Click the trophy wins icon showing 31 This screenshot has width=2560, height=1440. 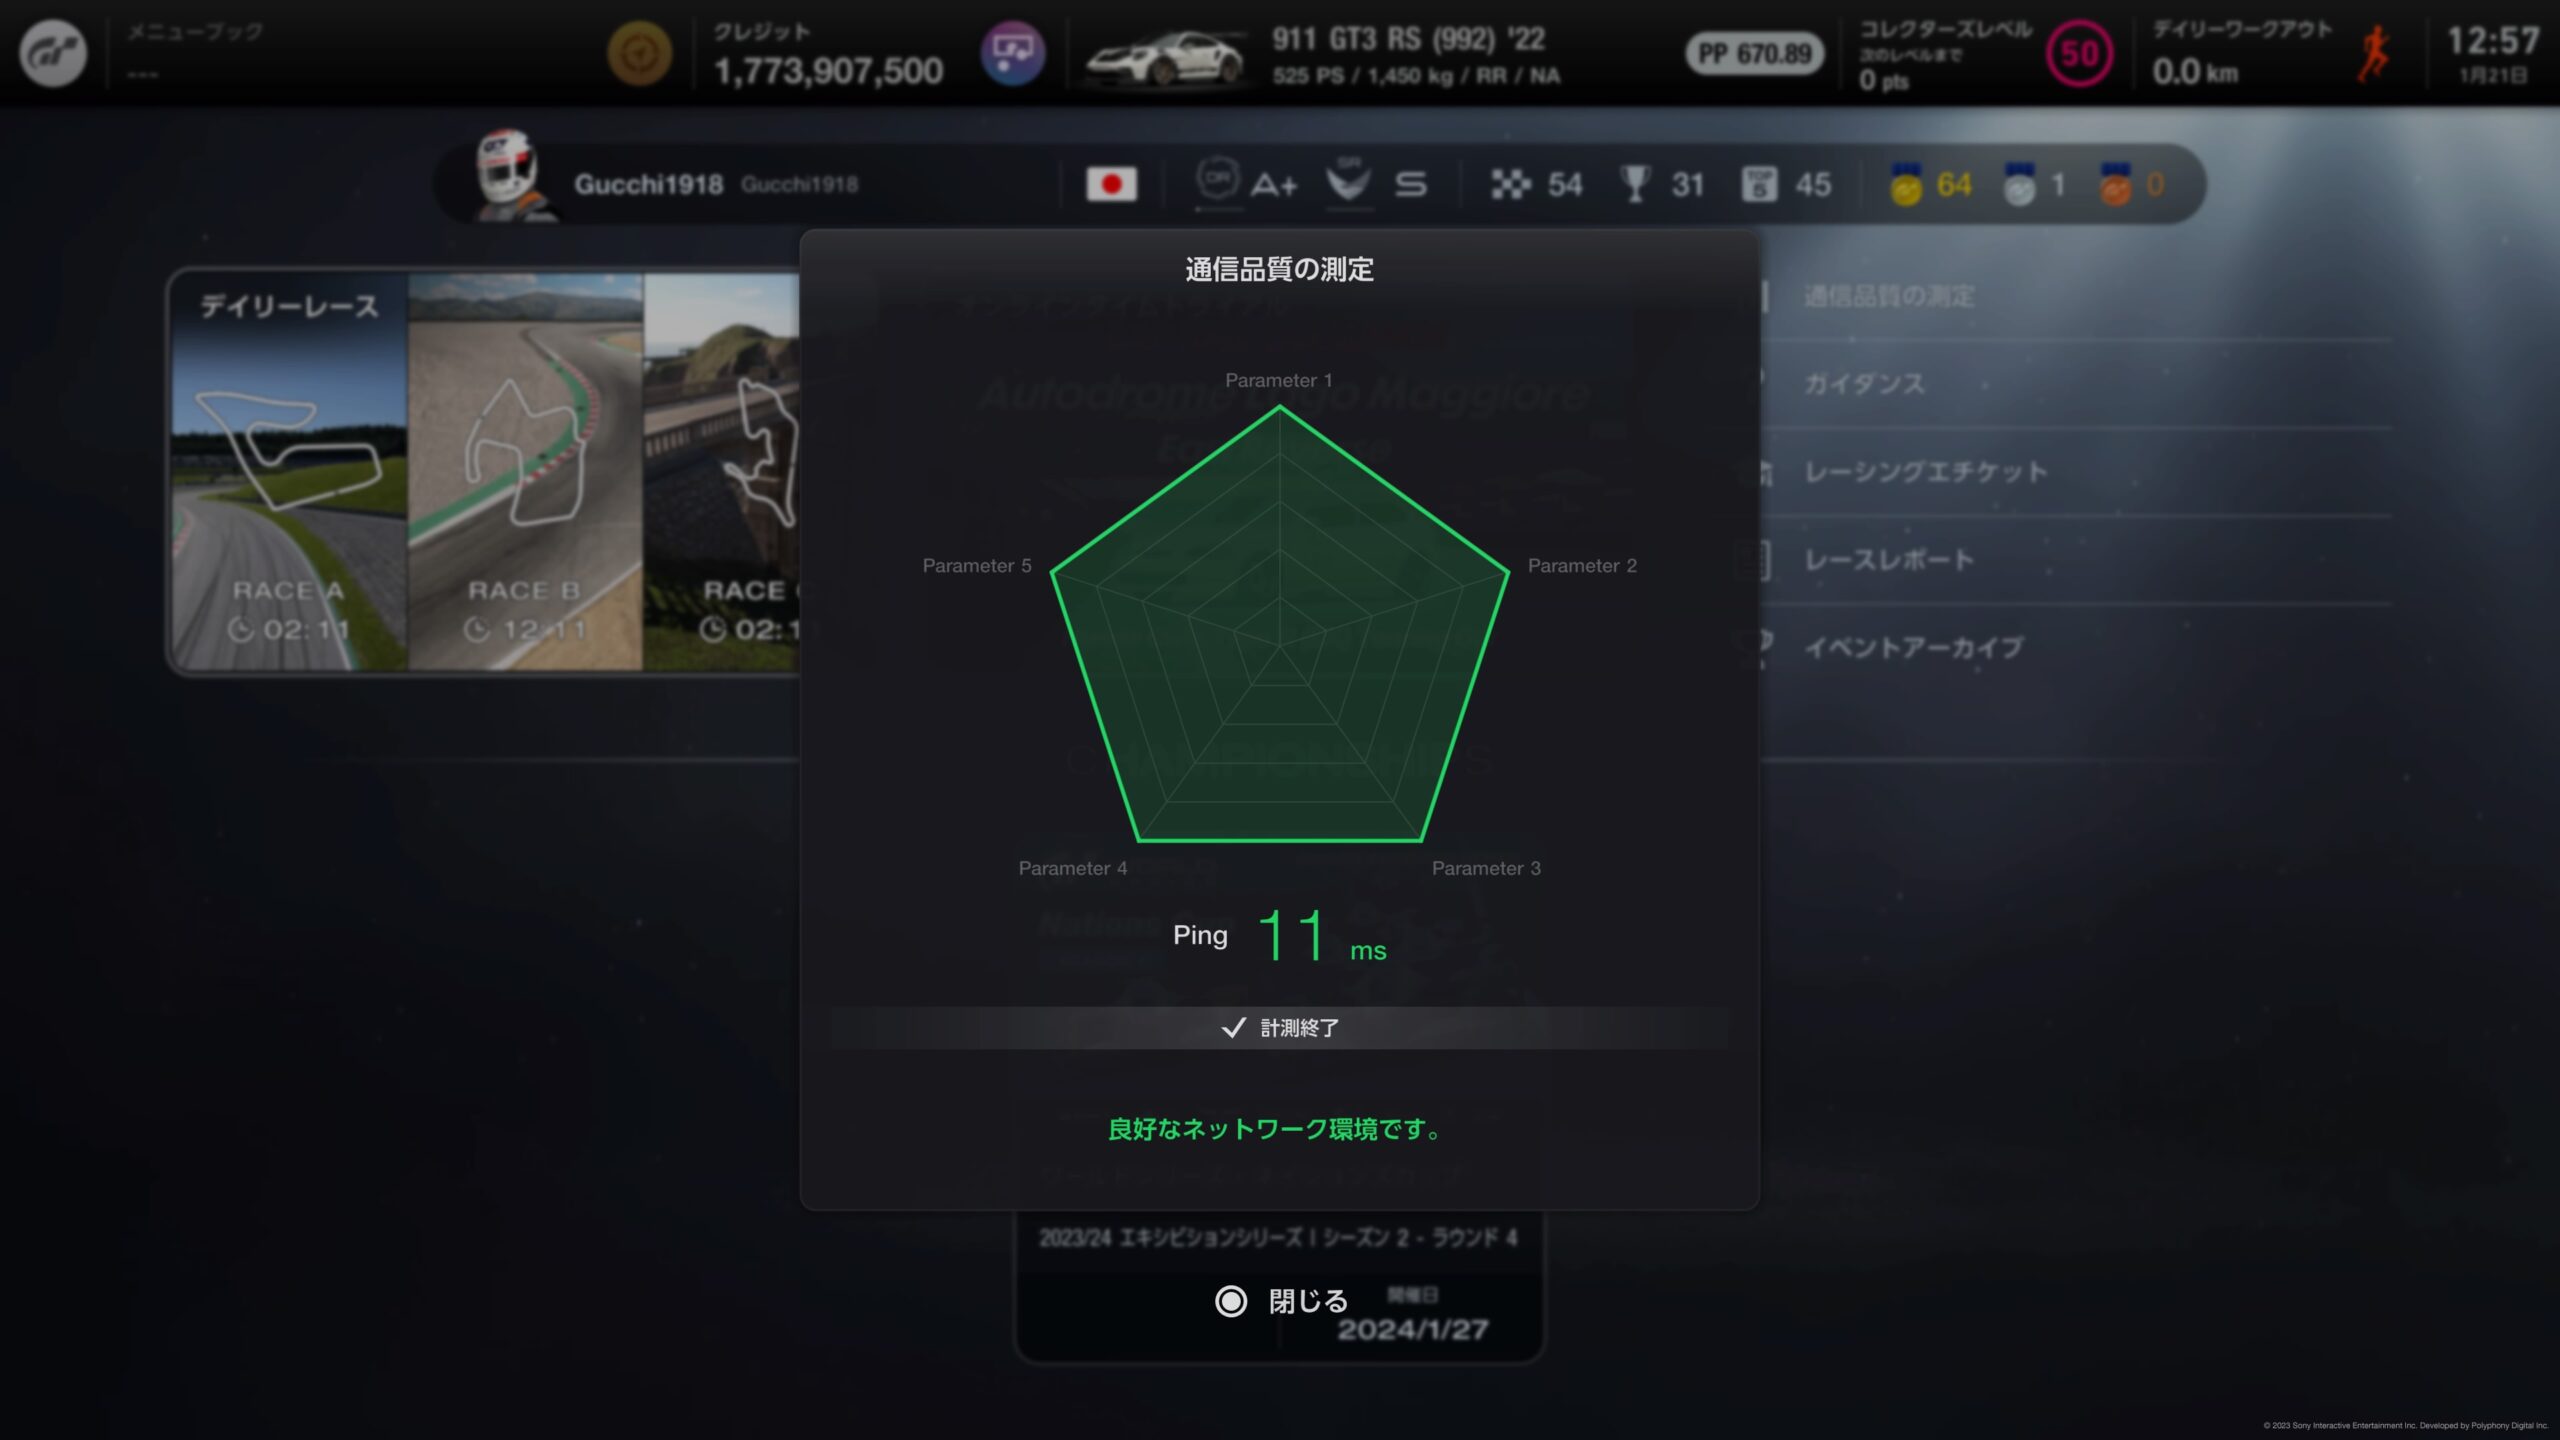point(1634,184)
